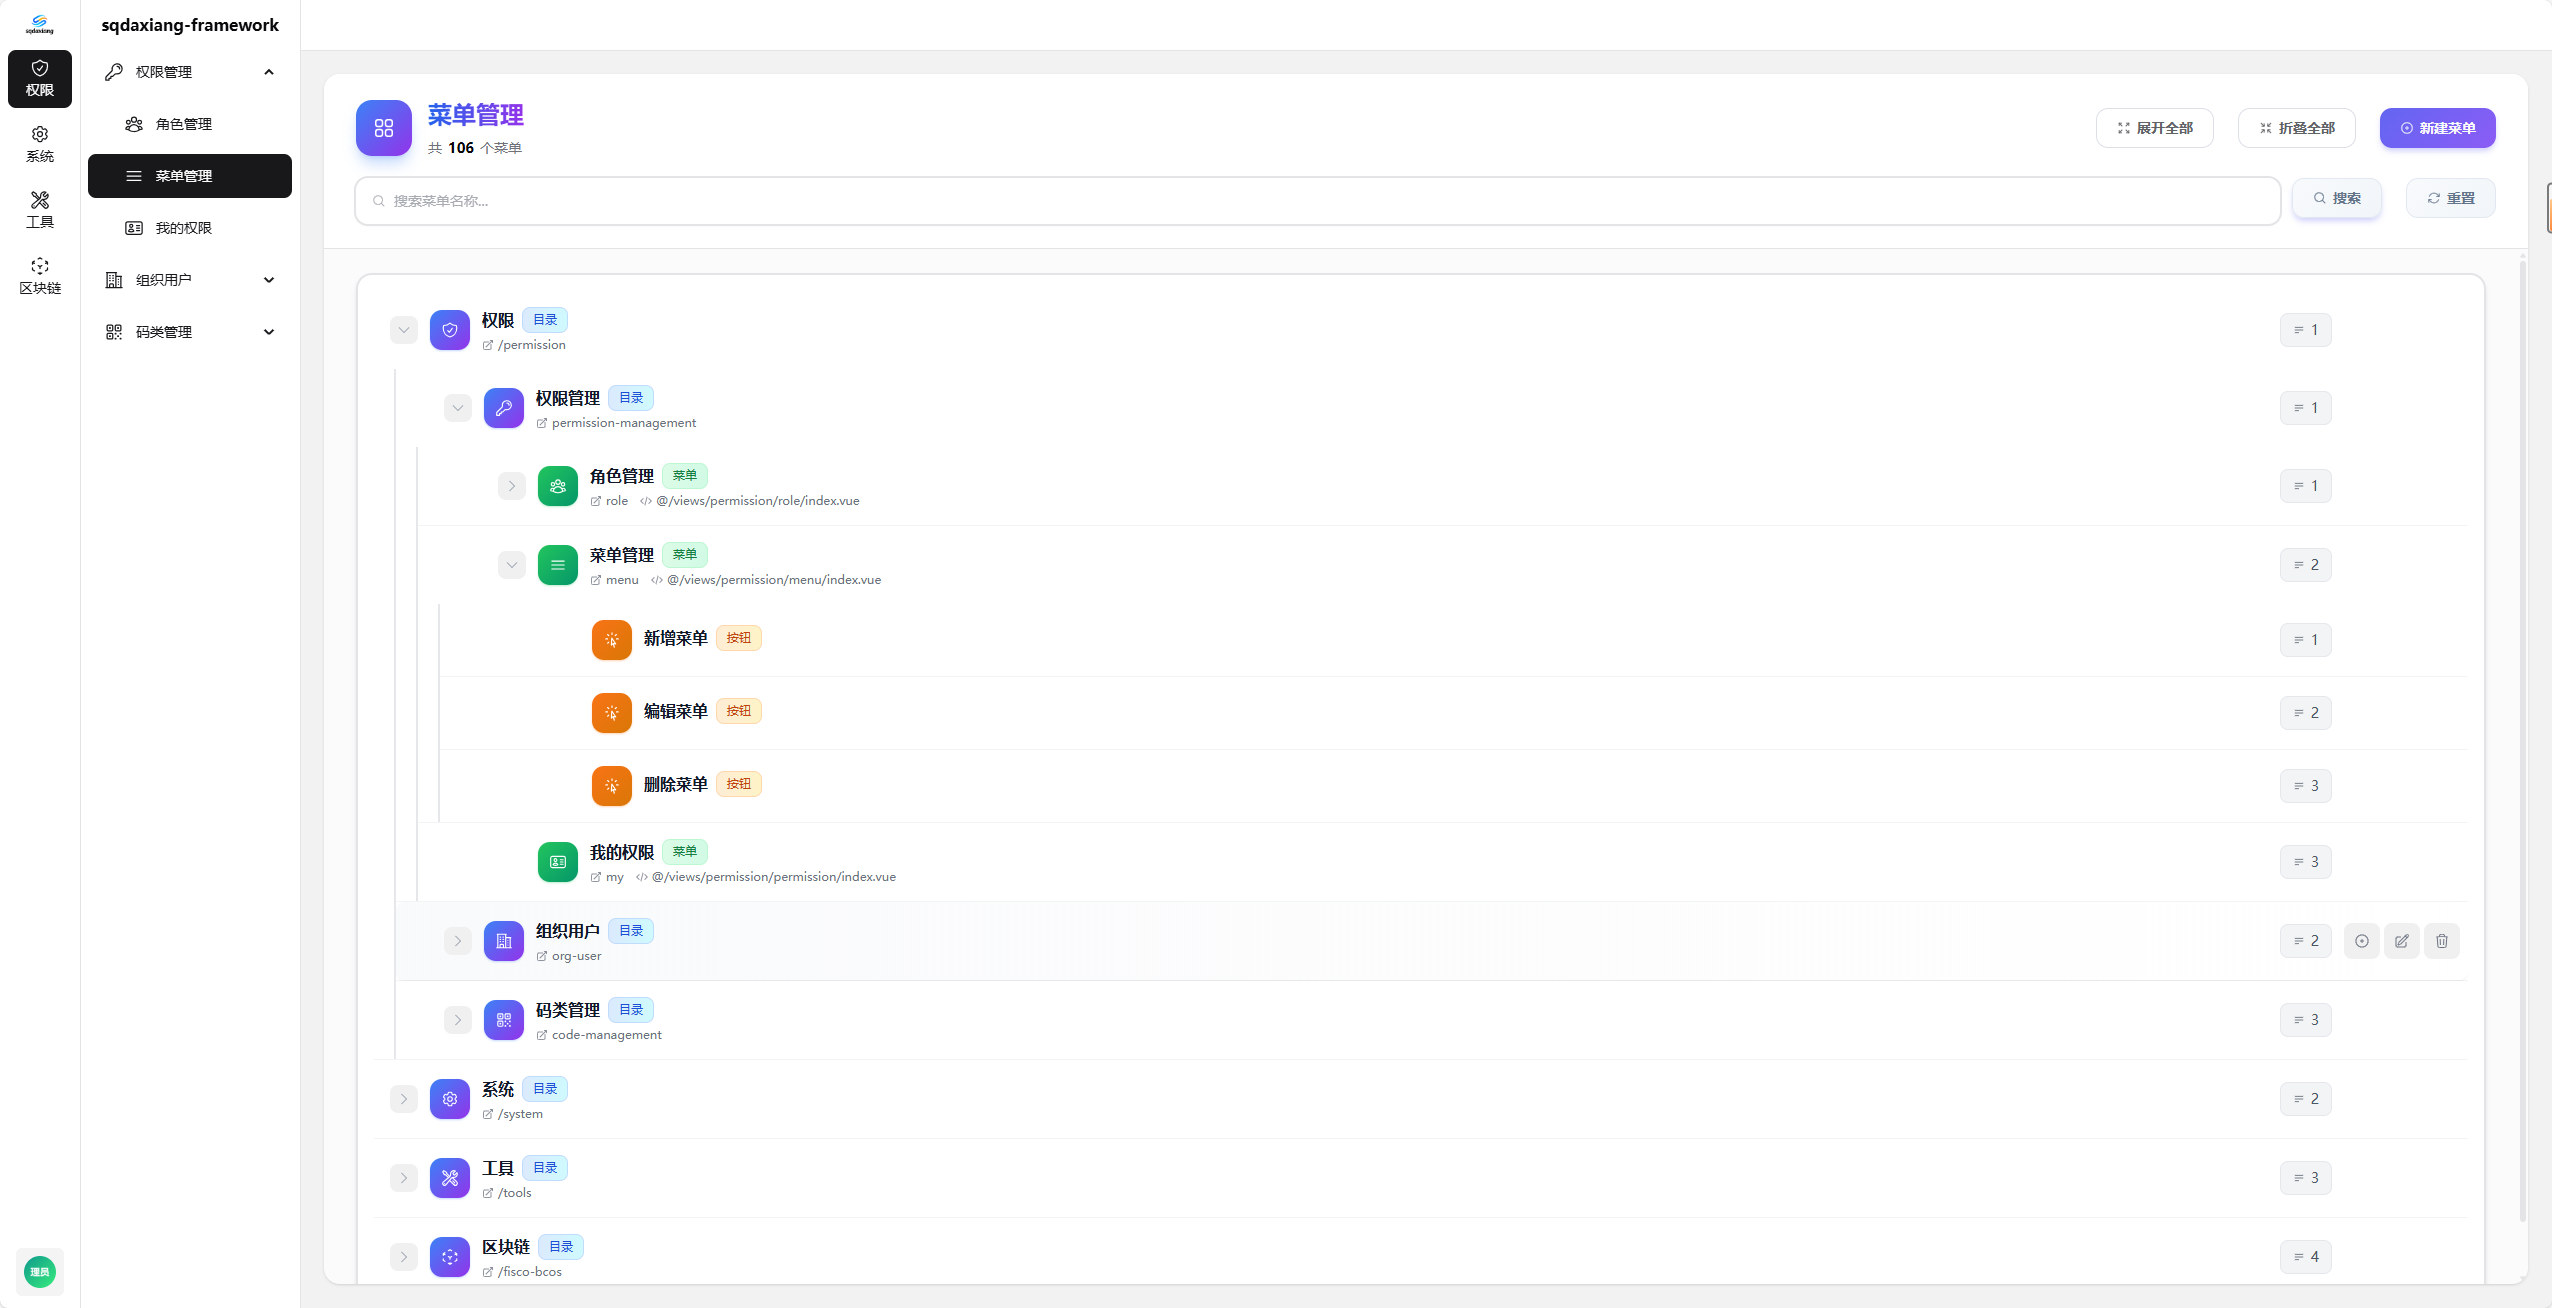
Task: Click the green 角色管理 tree node icon
Action: 558,486
